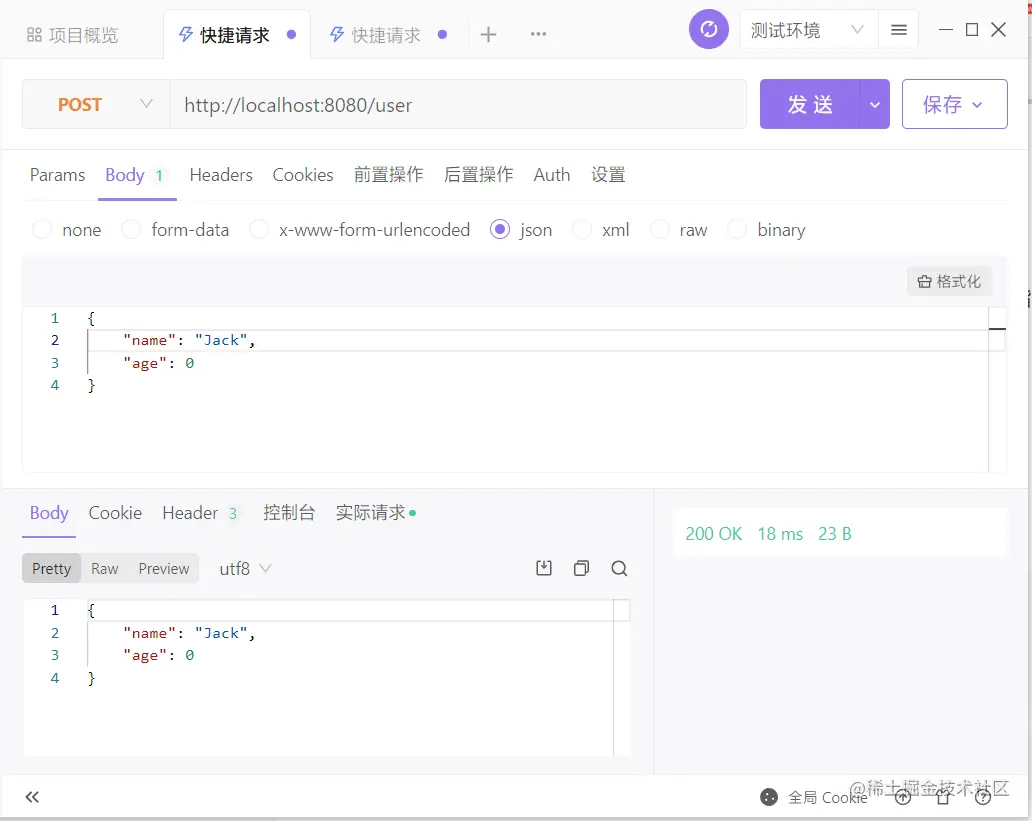The height and width of the screenshot is (821, 1032).
Task: Open the Cookies request tab
Action: 303,175
